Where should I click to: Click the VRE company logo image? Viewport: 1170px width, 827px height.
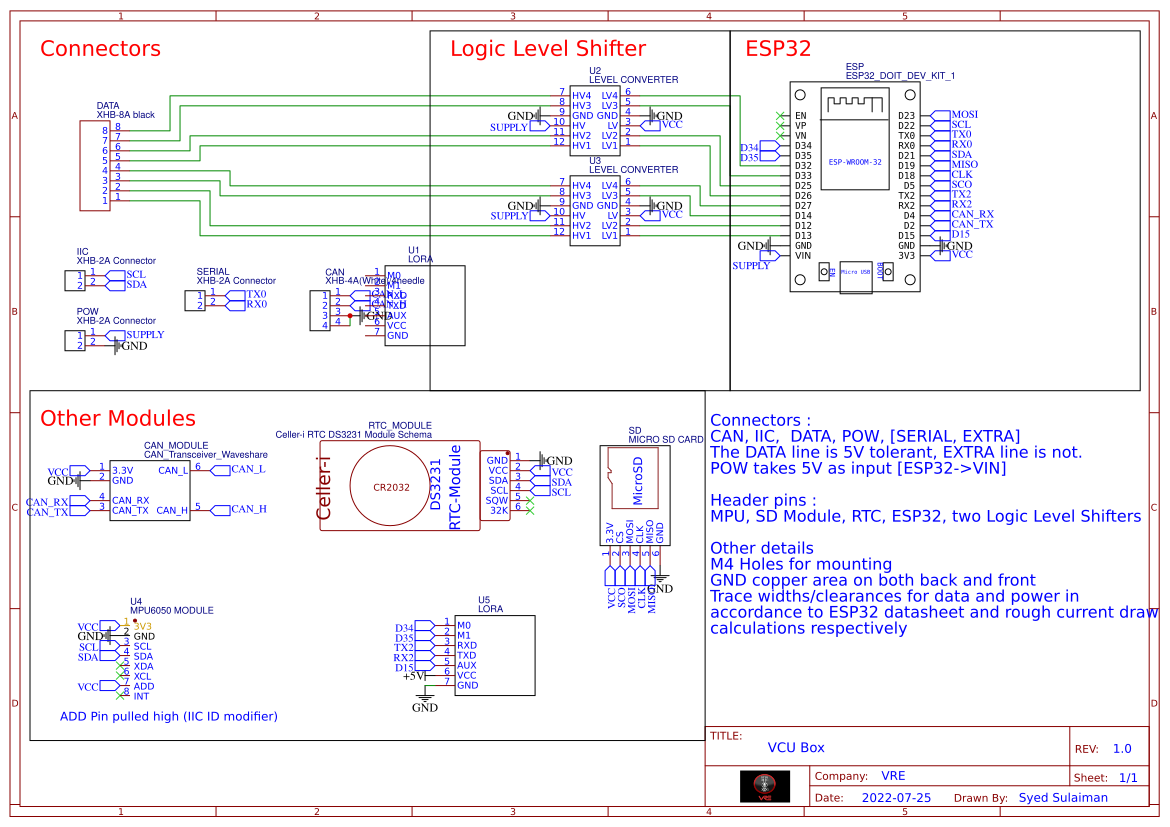pyautogui.click(x=764, y=786)
